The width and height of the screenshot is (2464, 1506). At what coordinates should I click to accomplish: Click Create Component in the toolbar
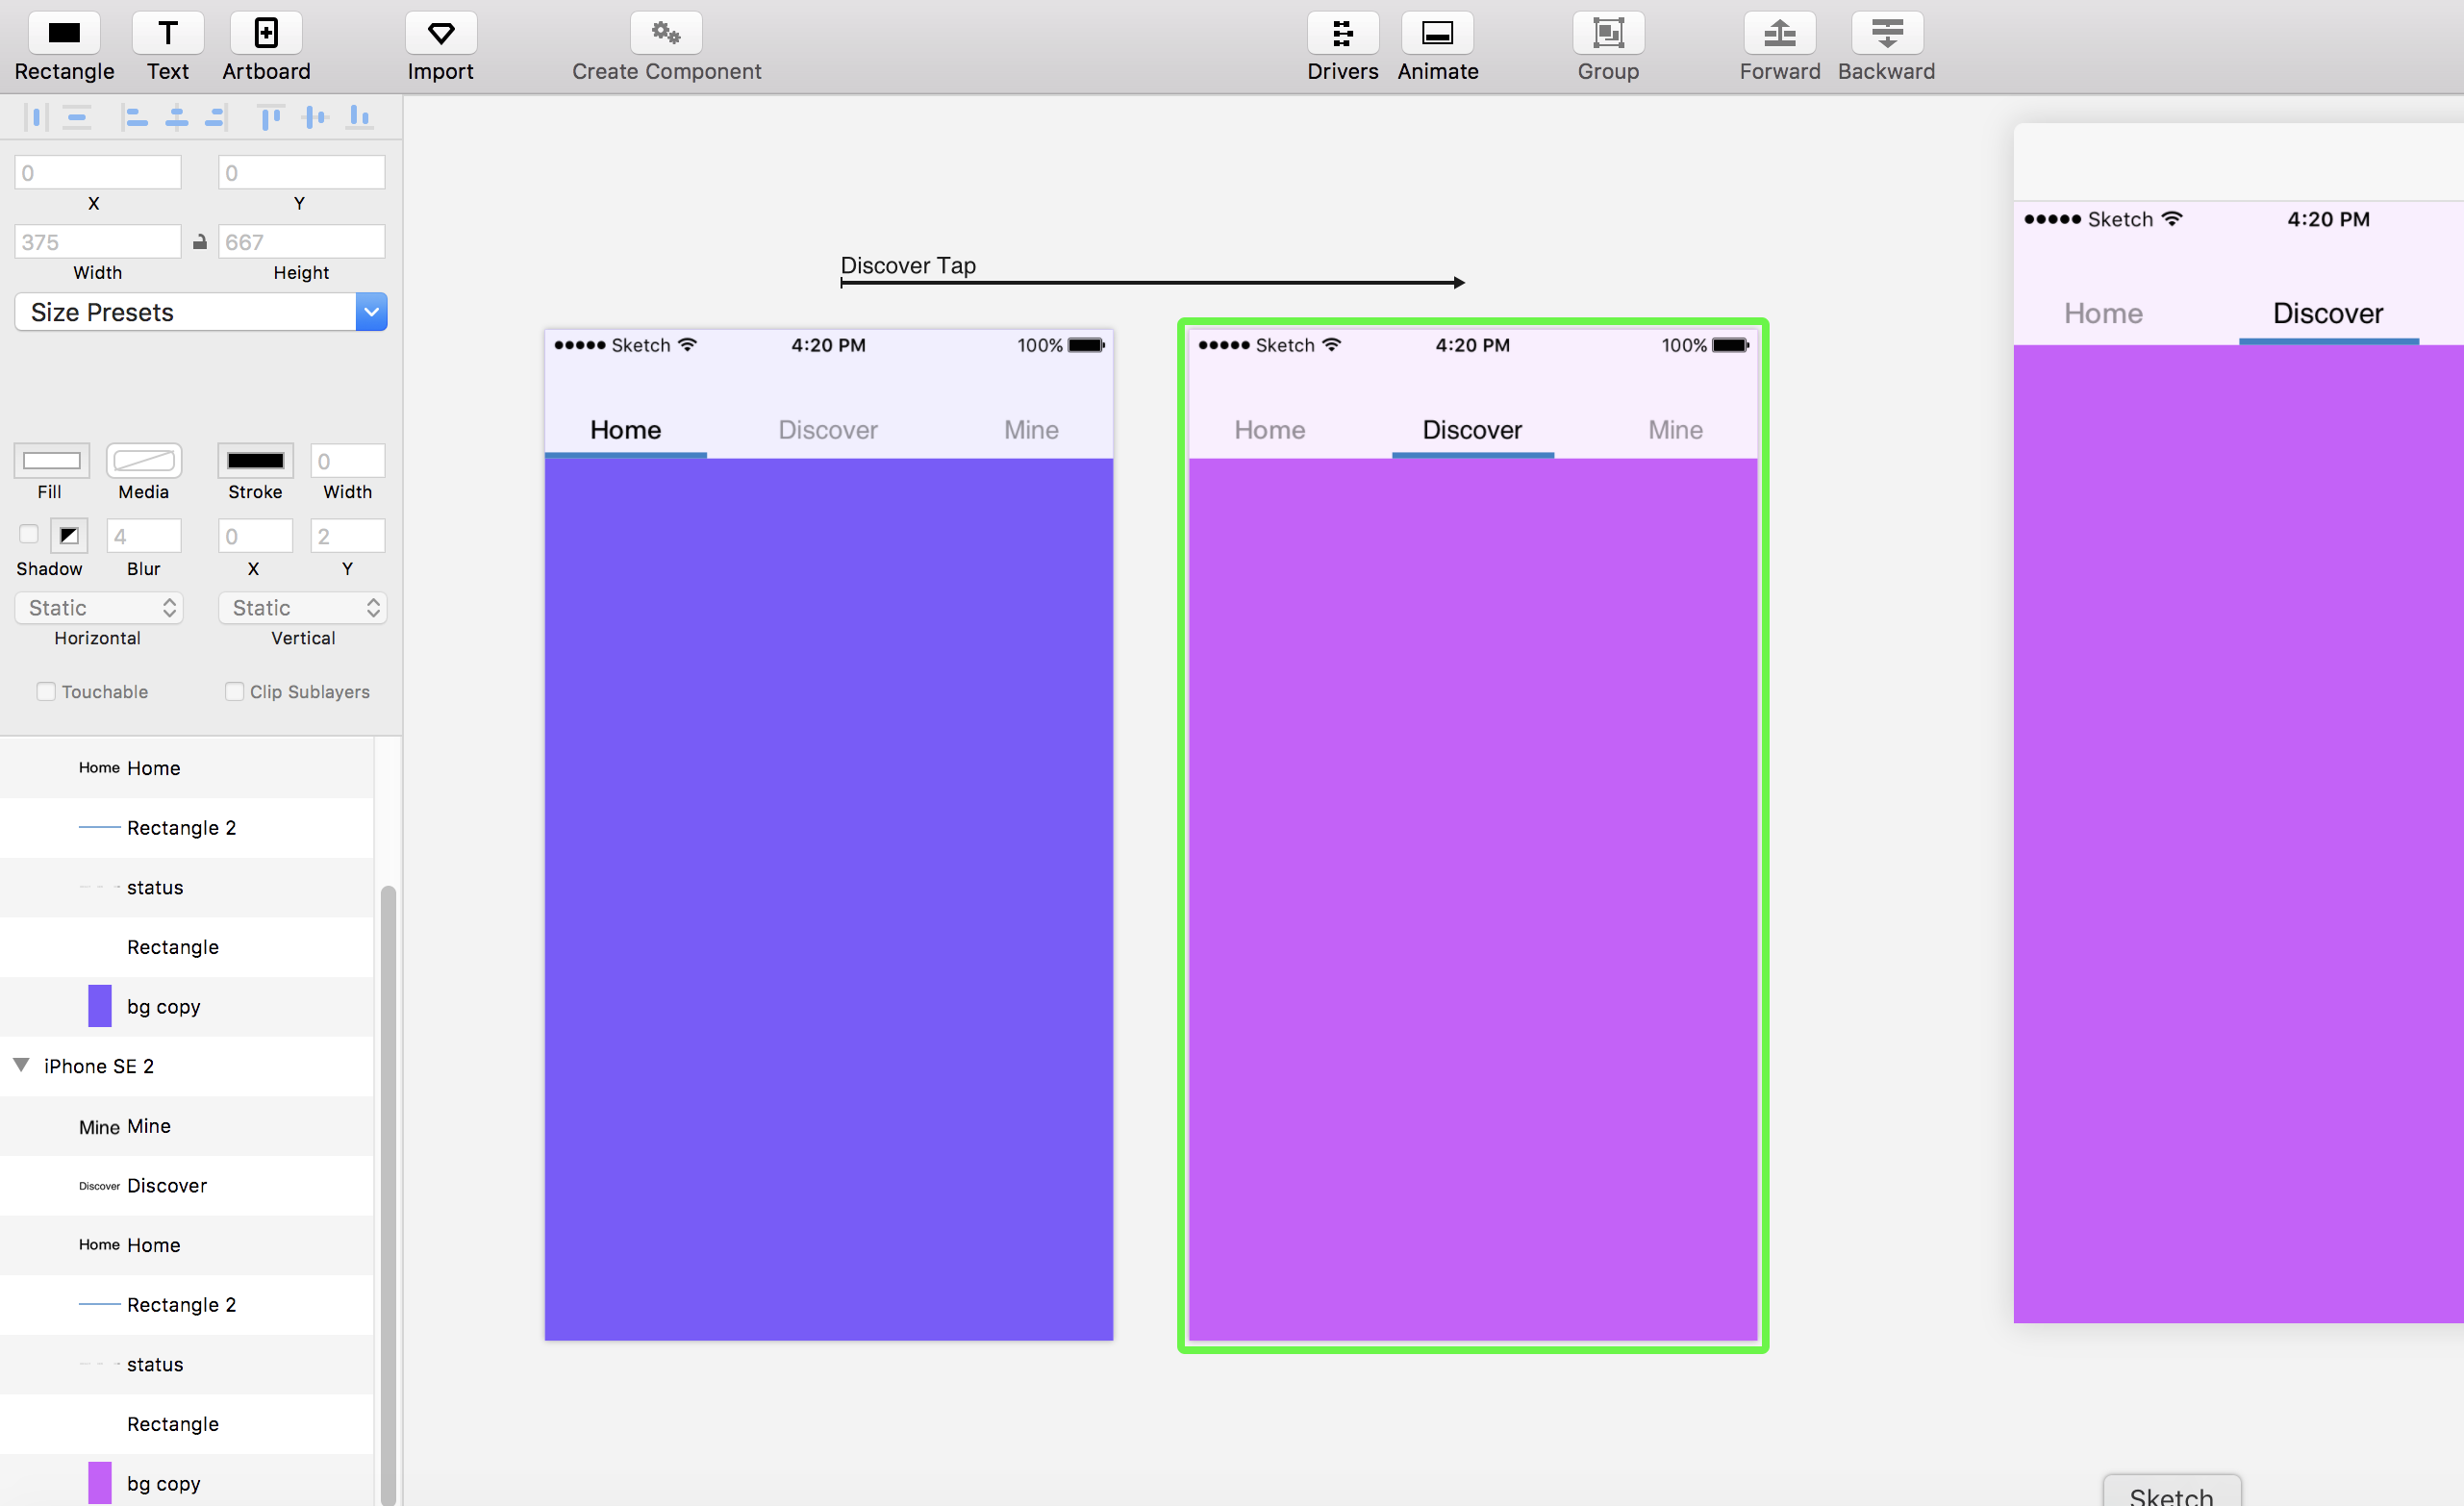click(x=666, y=33)
